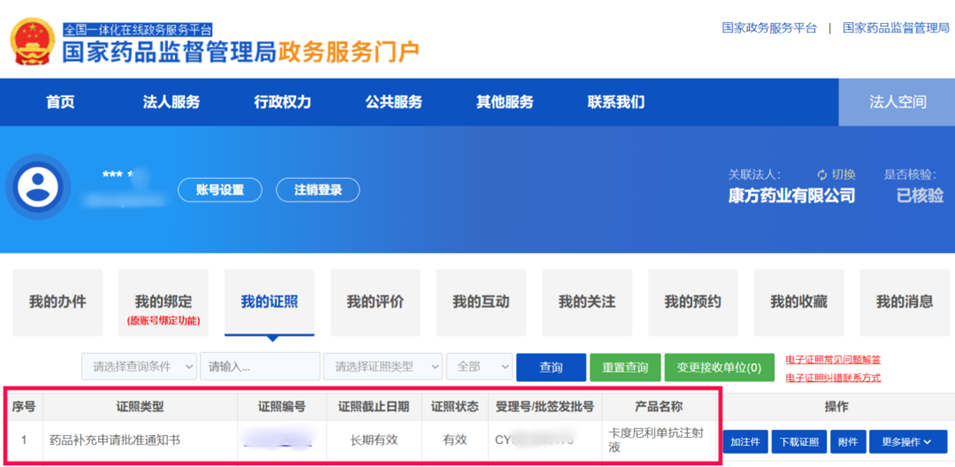955x467 pixels.
Task: Switch to the 我的办件 tab
Action: (x=57, y=302)
